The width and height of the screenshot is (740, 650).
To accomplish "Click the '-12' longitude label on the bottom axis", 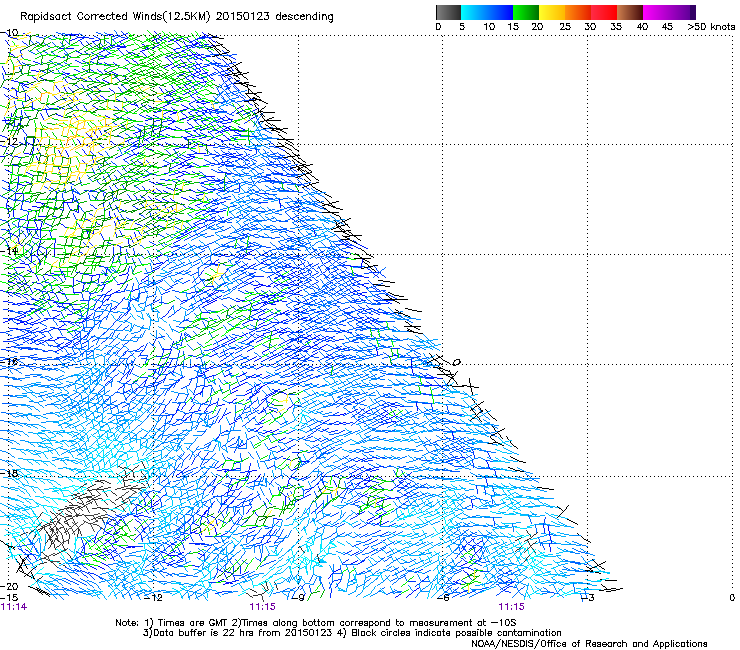I will pyautogui.click(x=153, y=598).
